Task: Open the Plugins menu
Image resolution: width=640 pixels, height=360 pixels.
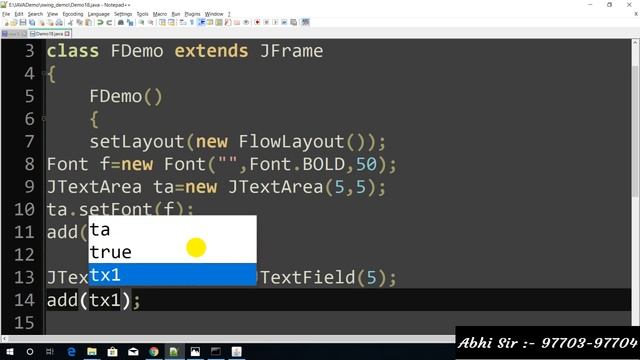Action: [192, 14]
